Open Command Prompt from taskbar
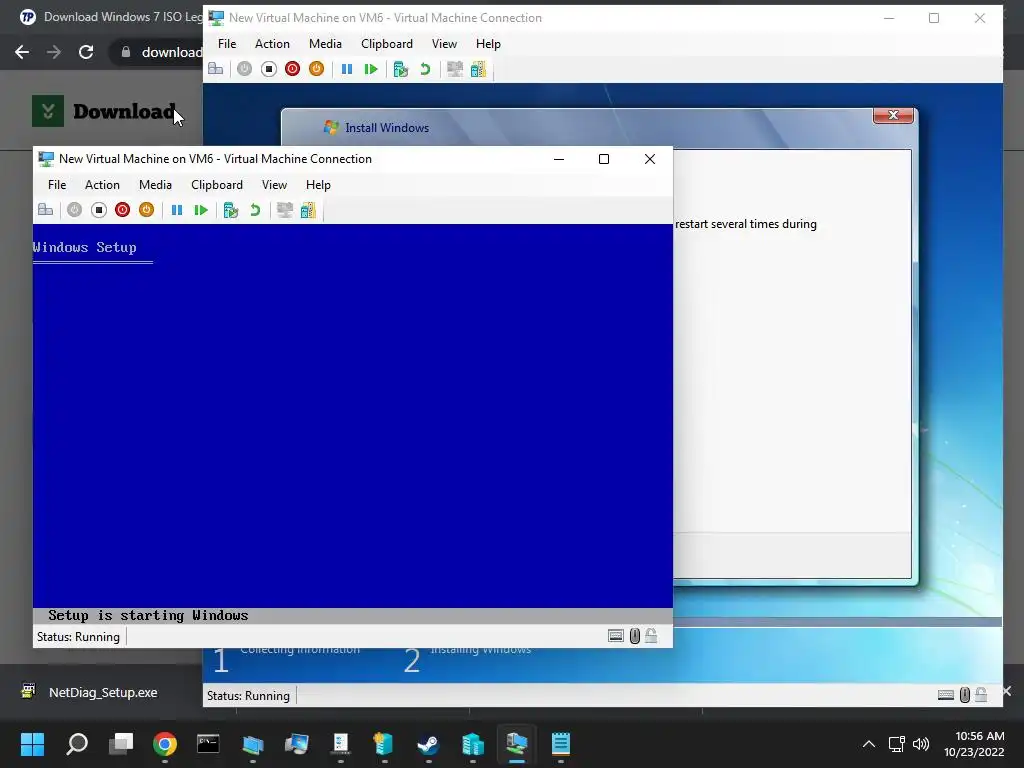Viewport: 1024px width, 768px height. (x=208, y=744)
